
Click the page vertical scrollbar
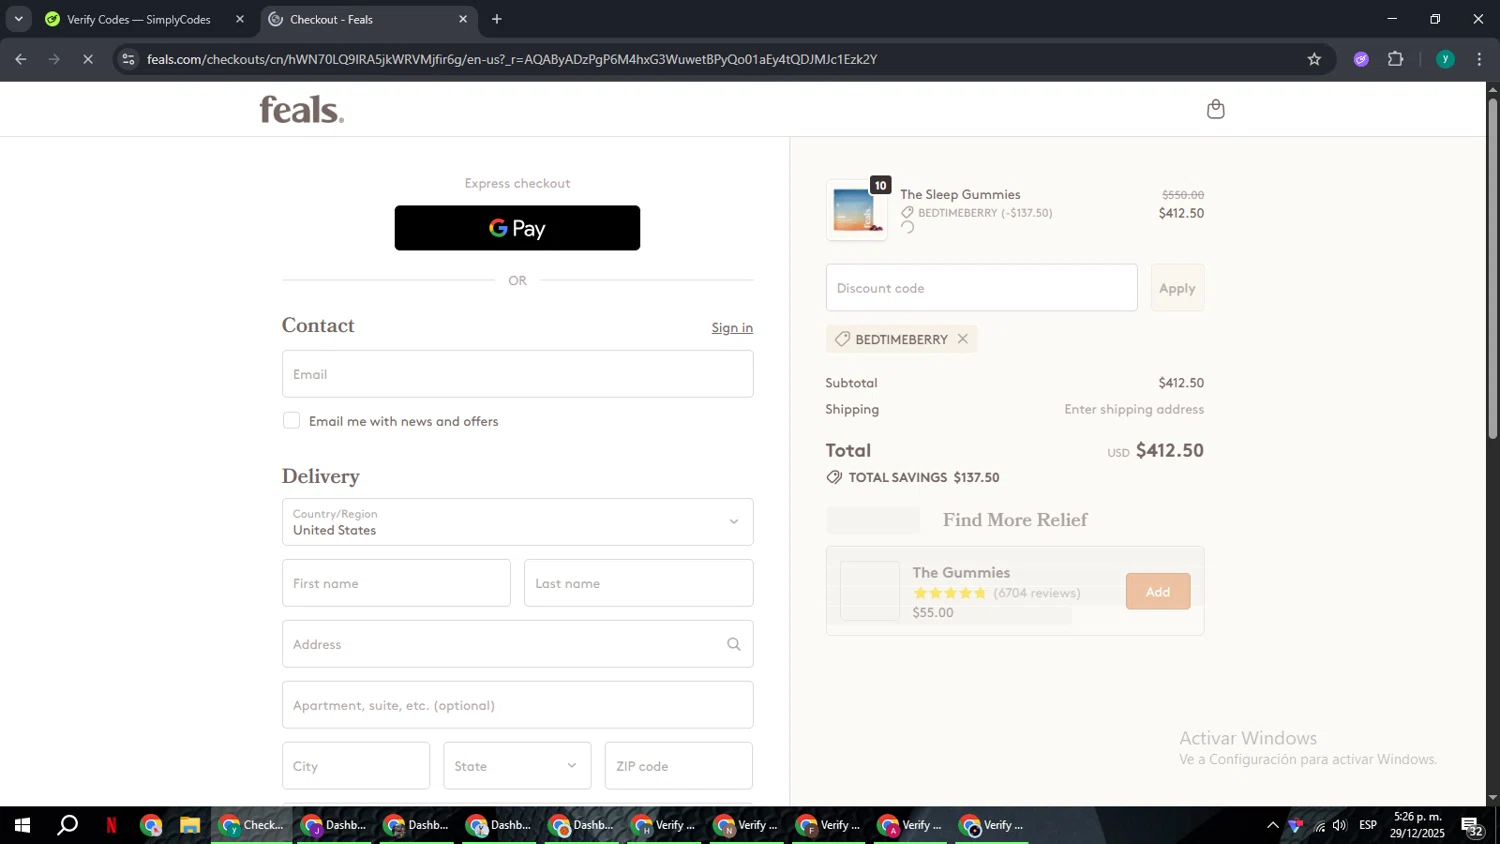tap(1492, 270)
